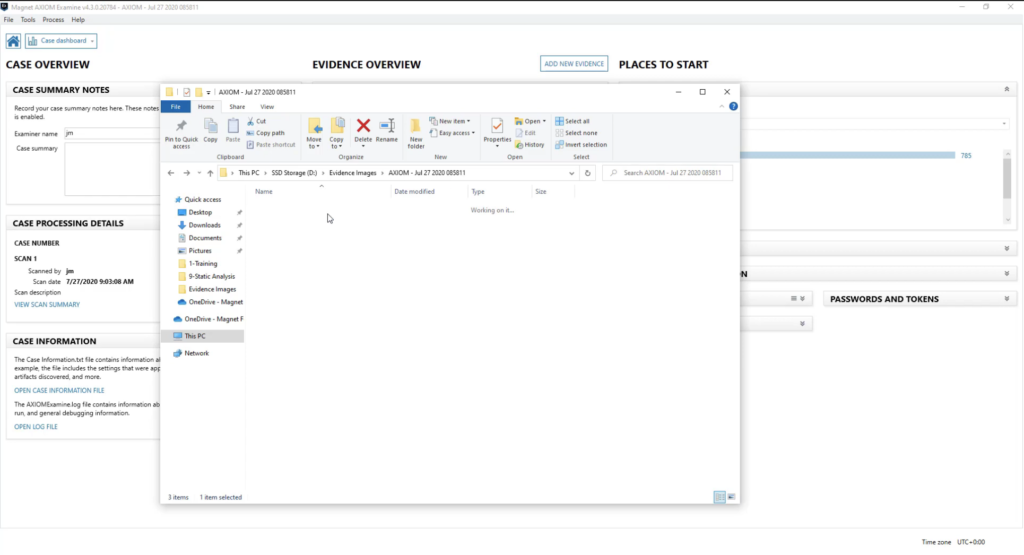Viewport: 1024px width, 555px height.
Task: Open the OPEN CASE INFORMATION FILE link
Action: click(x=59, y=390)
